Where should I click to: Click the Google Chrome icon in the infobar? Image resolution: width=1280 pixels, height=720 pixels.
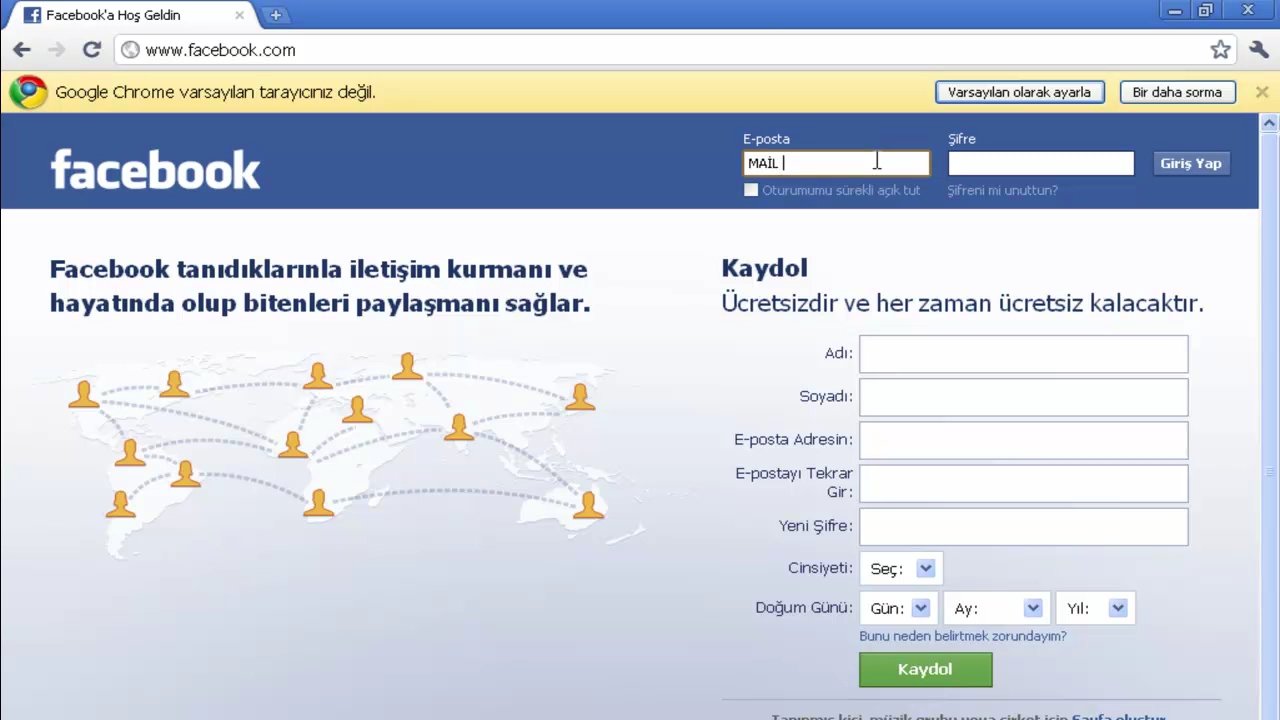coord(28,92)
